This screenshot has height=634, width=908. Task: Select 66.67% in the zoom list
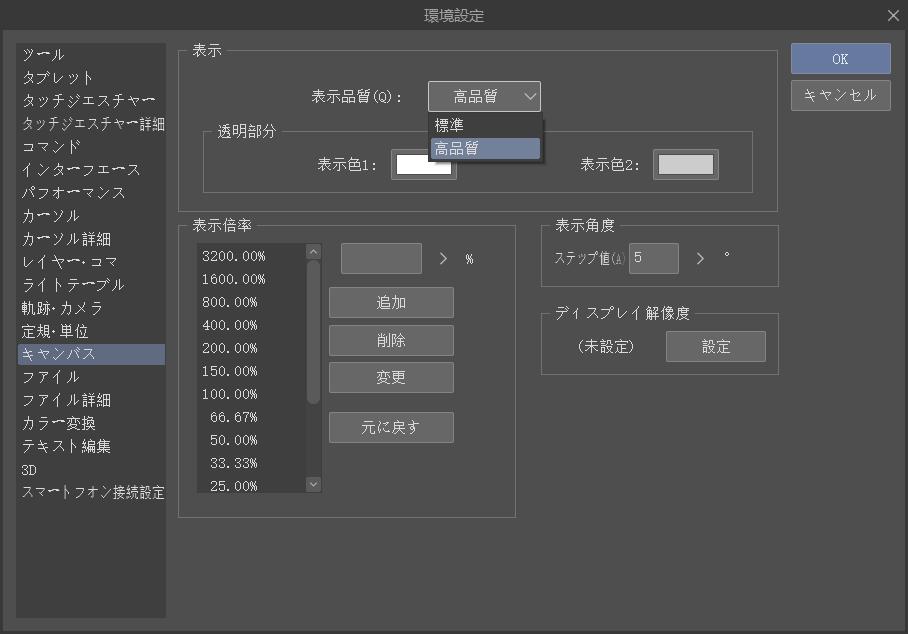(x=251, y=417)
